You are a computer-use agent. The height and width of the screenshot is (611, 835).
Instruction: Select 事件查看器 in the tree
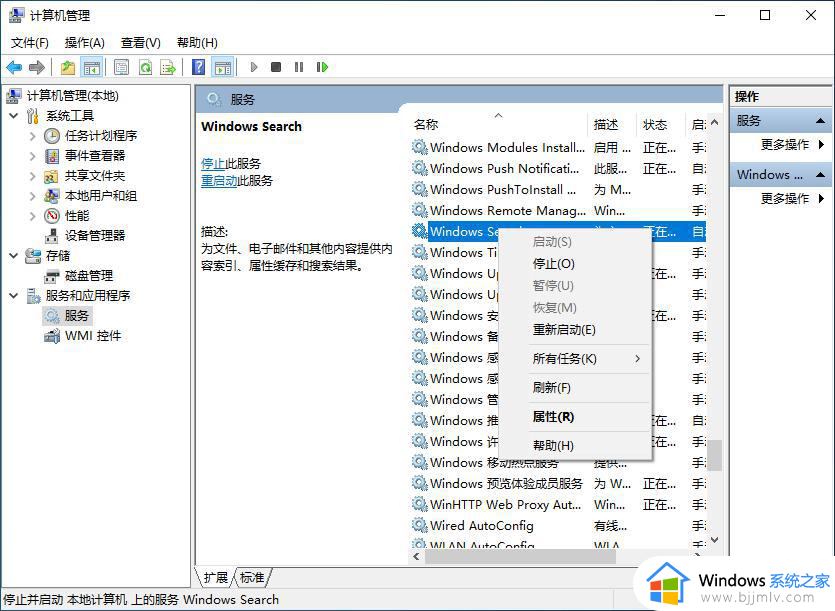click(95, 156)
